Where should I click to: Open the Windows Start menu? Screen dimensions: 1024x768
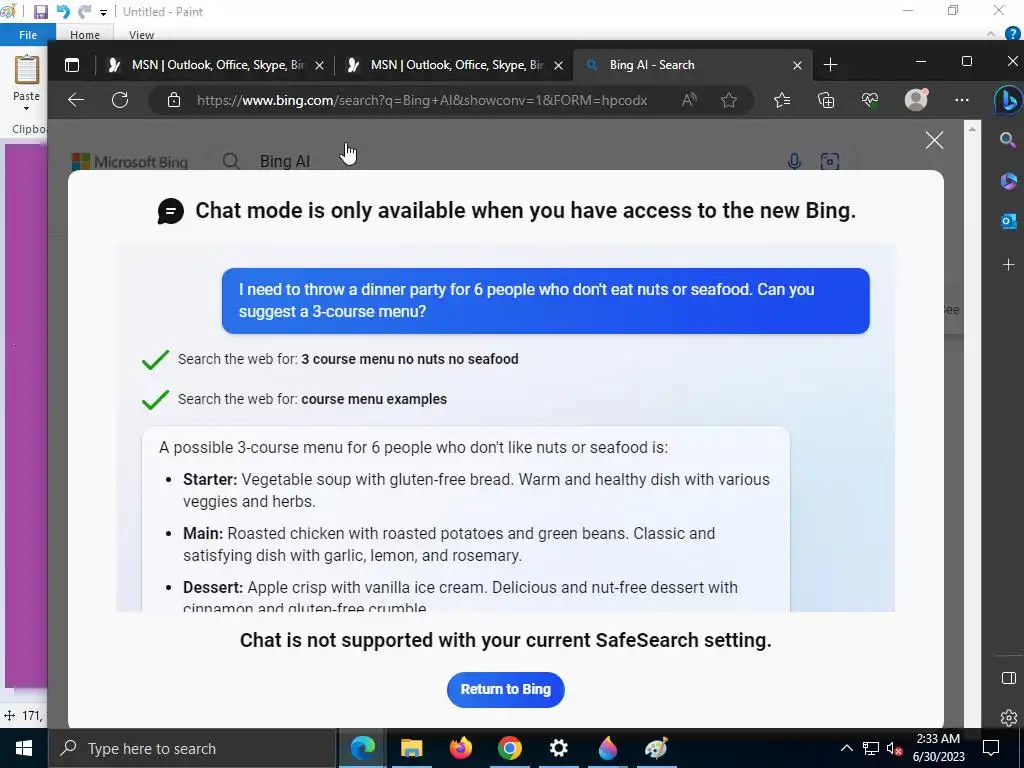point(24,748)
